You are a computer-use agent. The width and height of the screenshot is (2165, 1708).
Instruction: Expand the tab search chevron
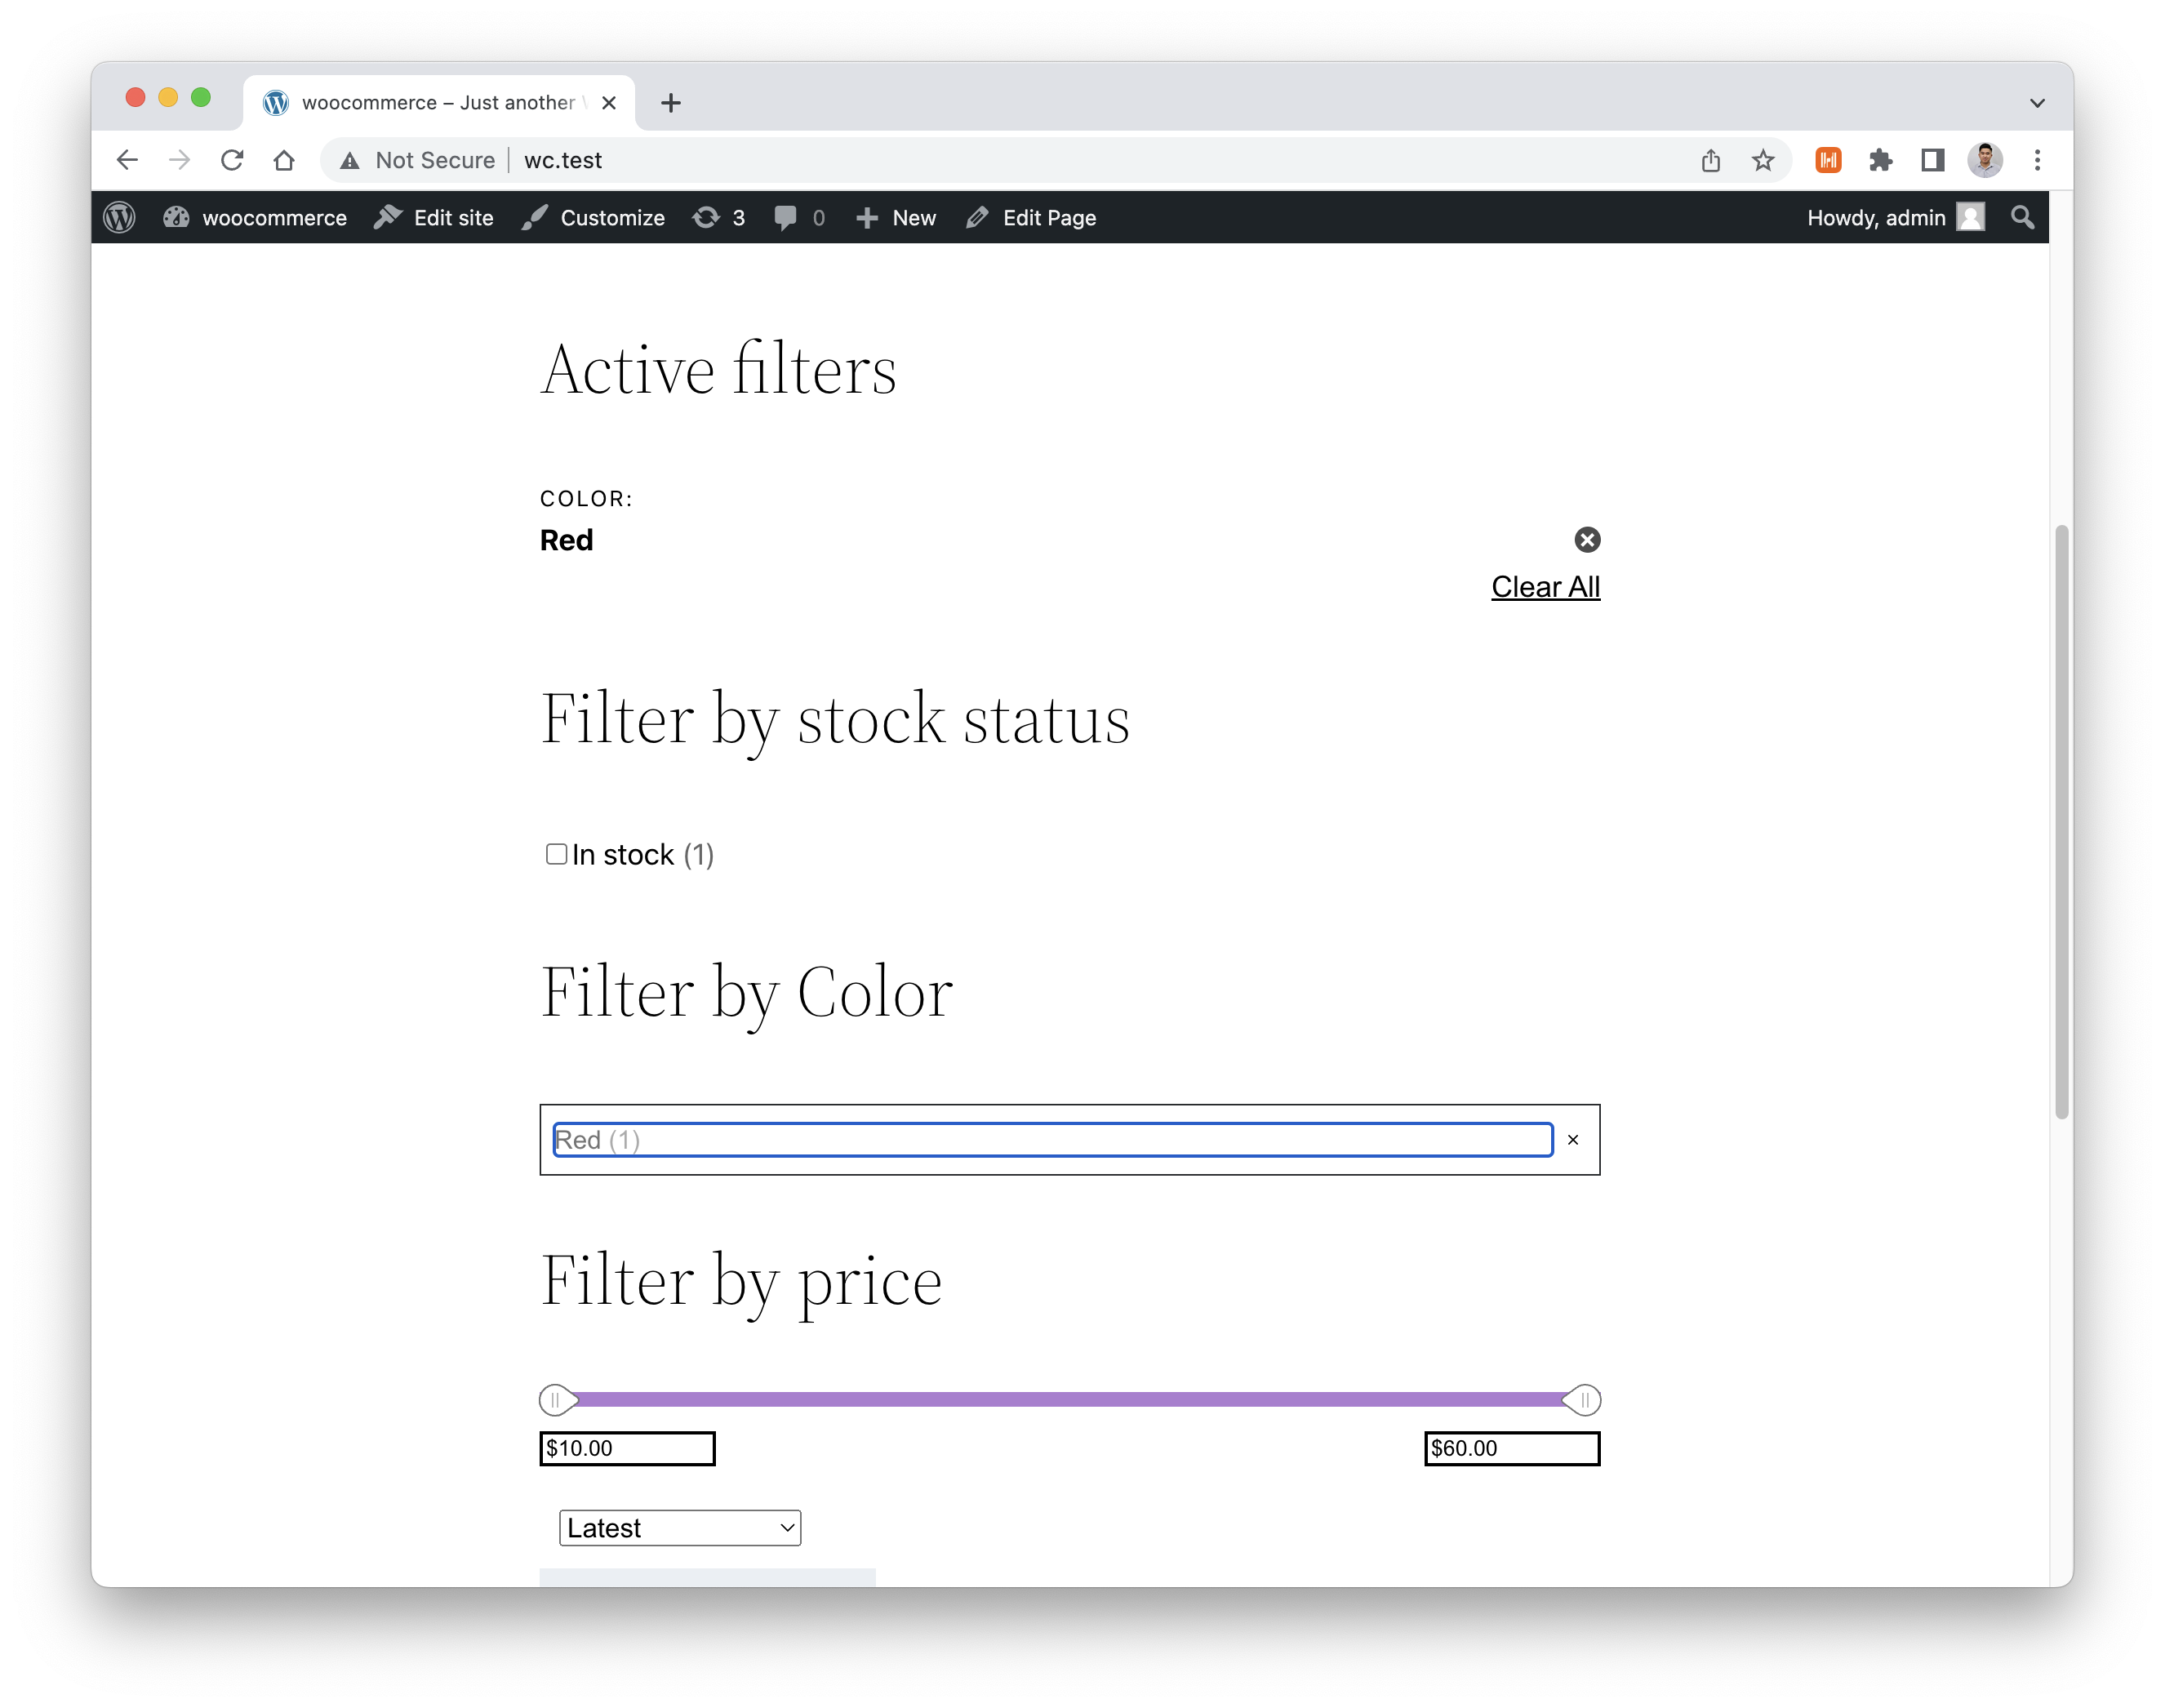(x=2037, y=103)
